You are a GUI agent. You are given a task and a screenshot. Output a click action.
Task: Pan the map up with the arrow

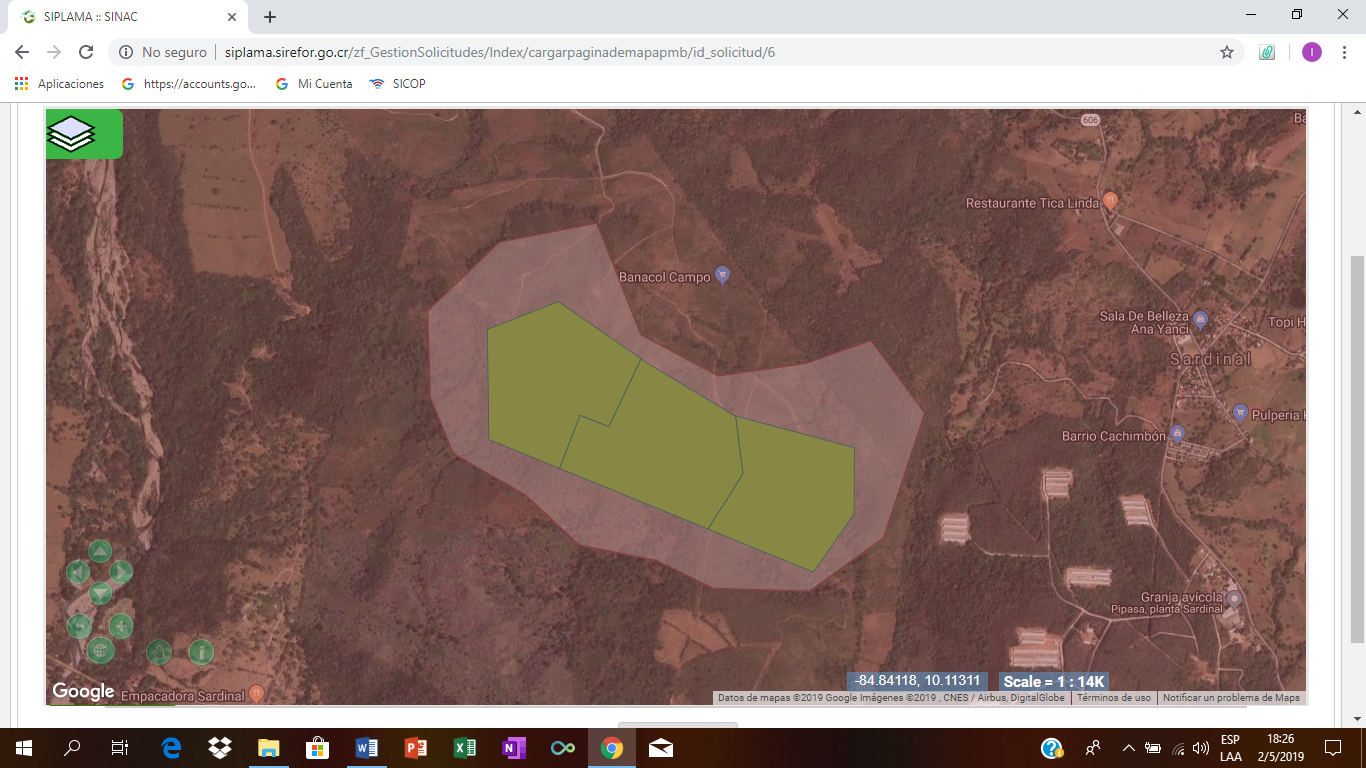coord(100,551)
